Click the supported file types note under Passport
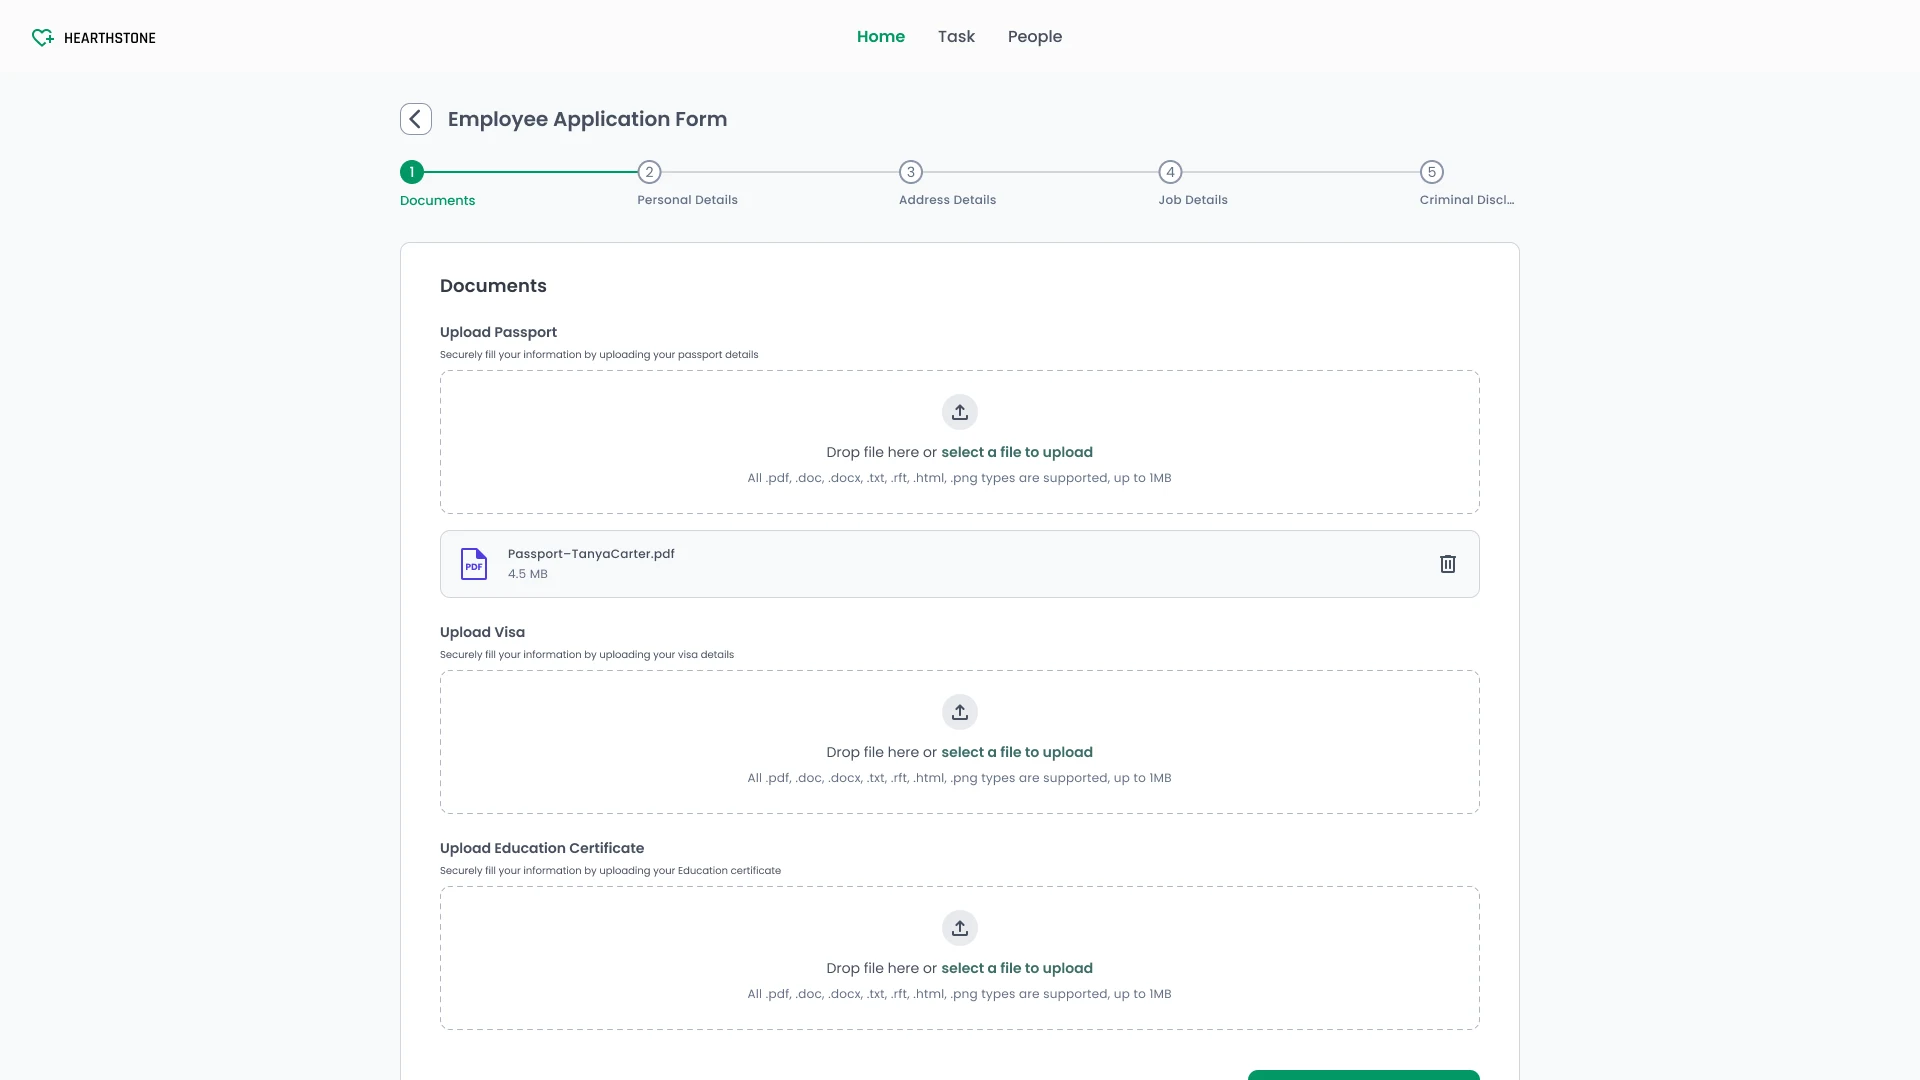Viewport: 1920px width, 1080px height. tap(959, 478)
